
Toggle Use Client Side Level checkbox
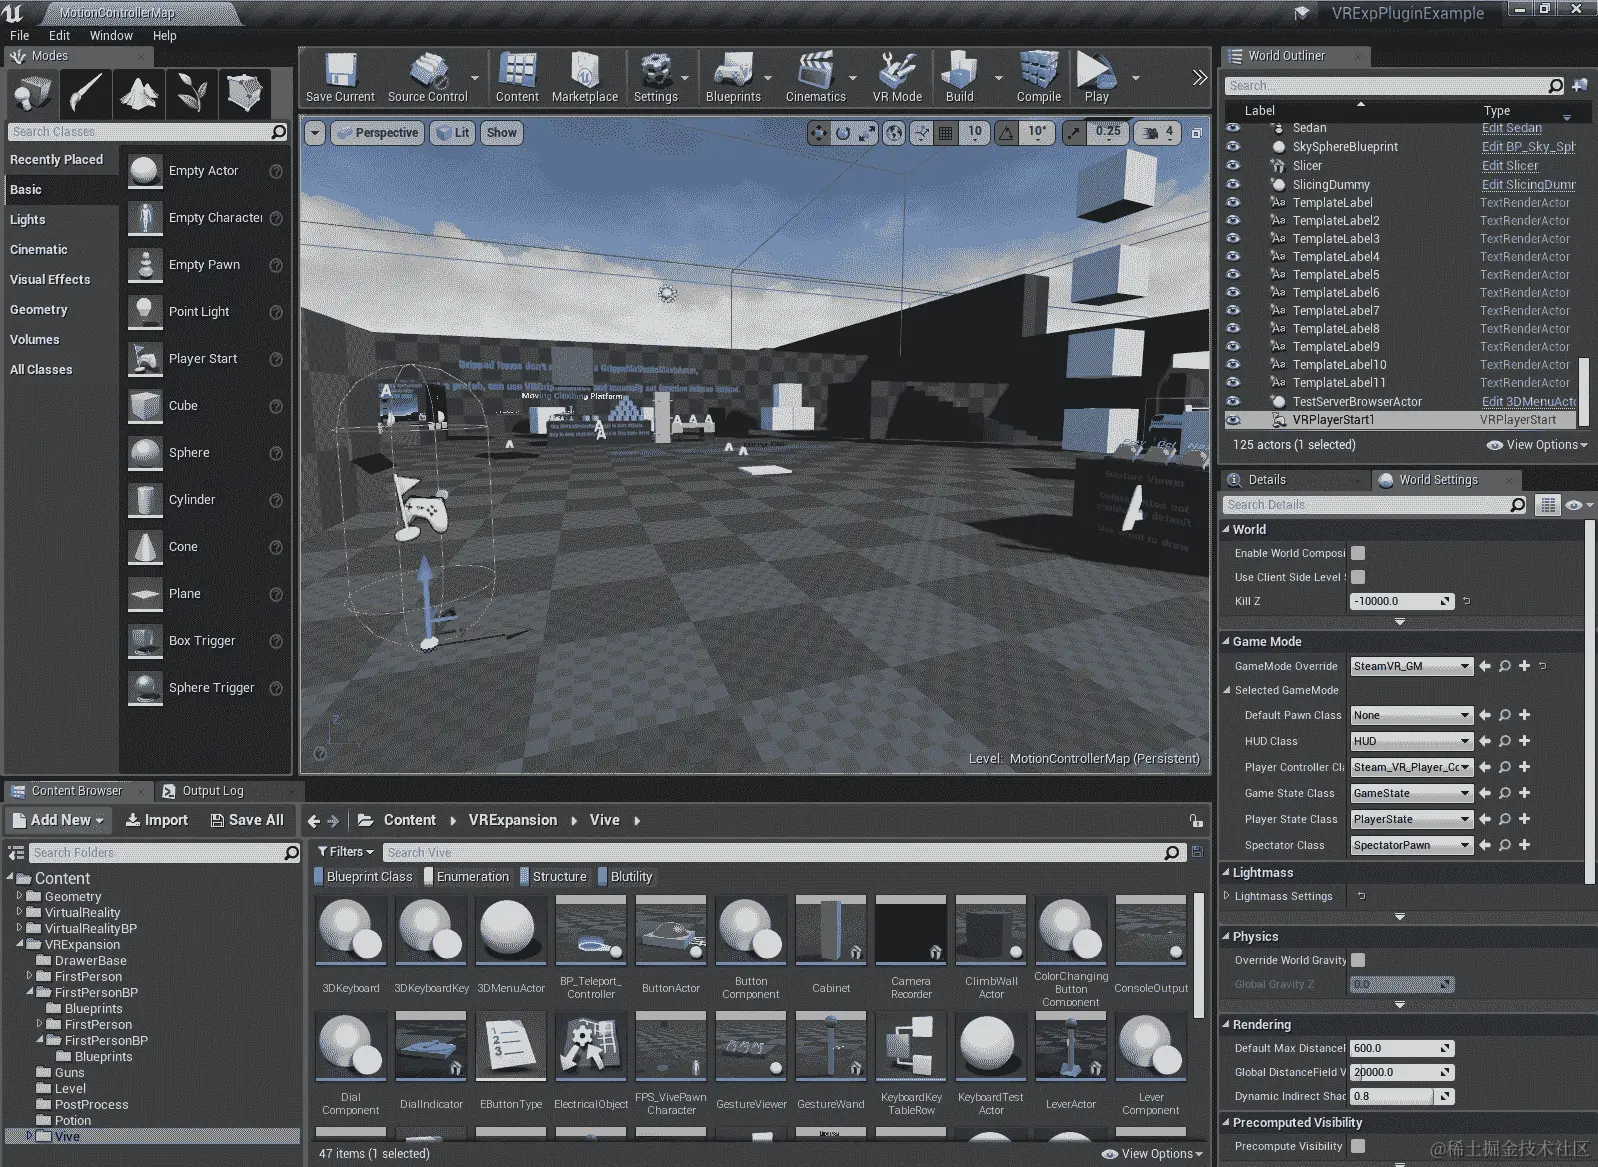[x=1358, y=577]
